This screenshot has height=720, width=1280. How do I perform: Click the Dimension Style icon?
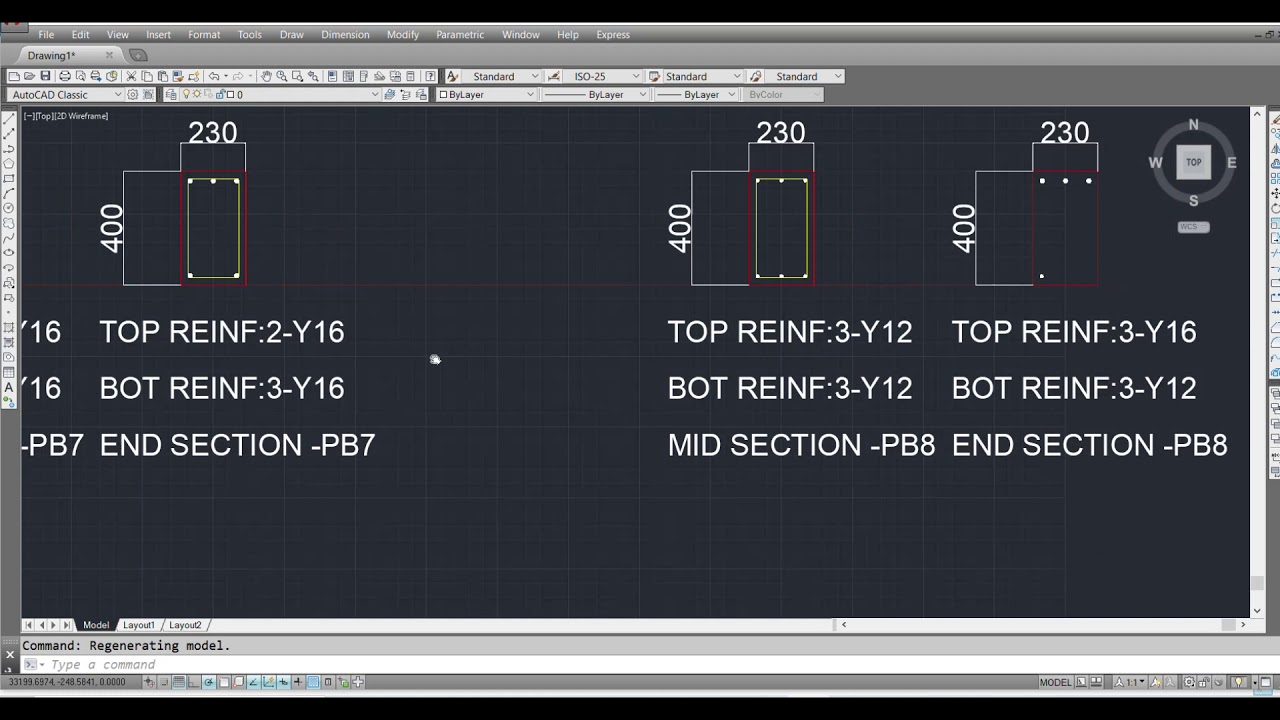(554, 76)
